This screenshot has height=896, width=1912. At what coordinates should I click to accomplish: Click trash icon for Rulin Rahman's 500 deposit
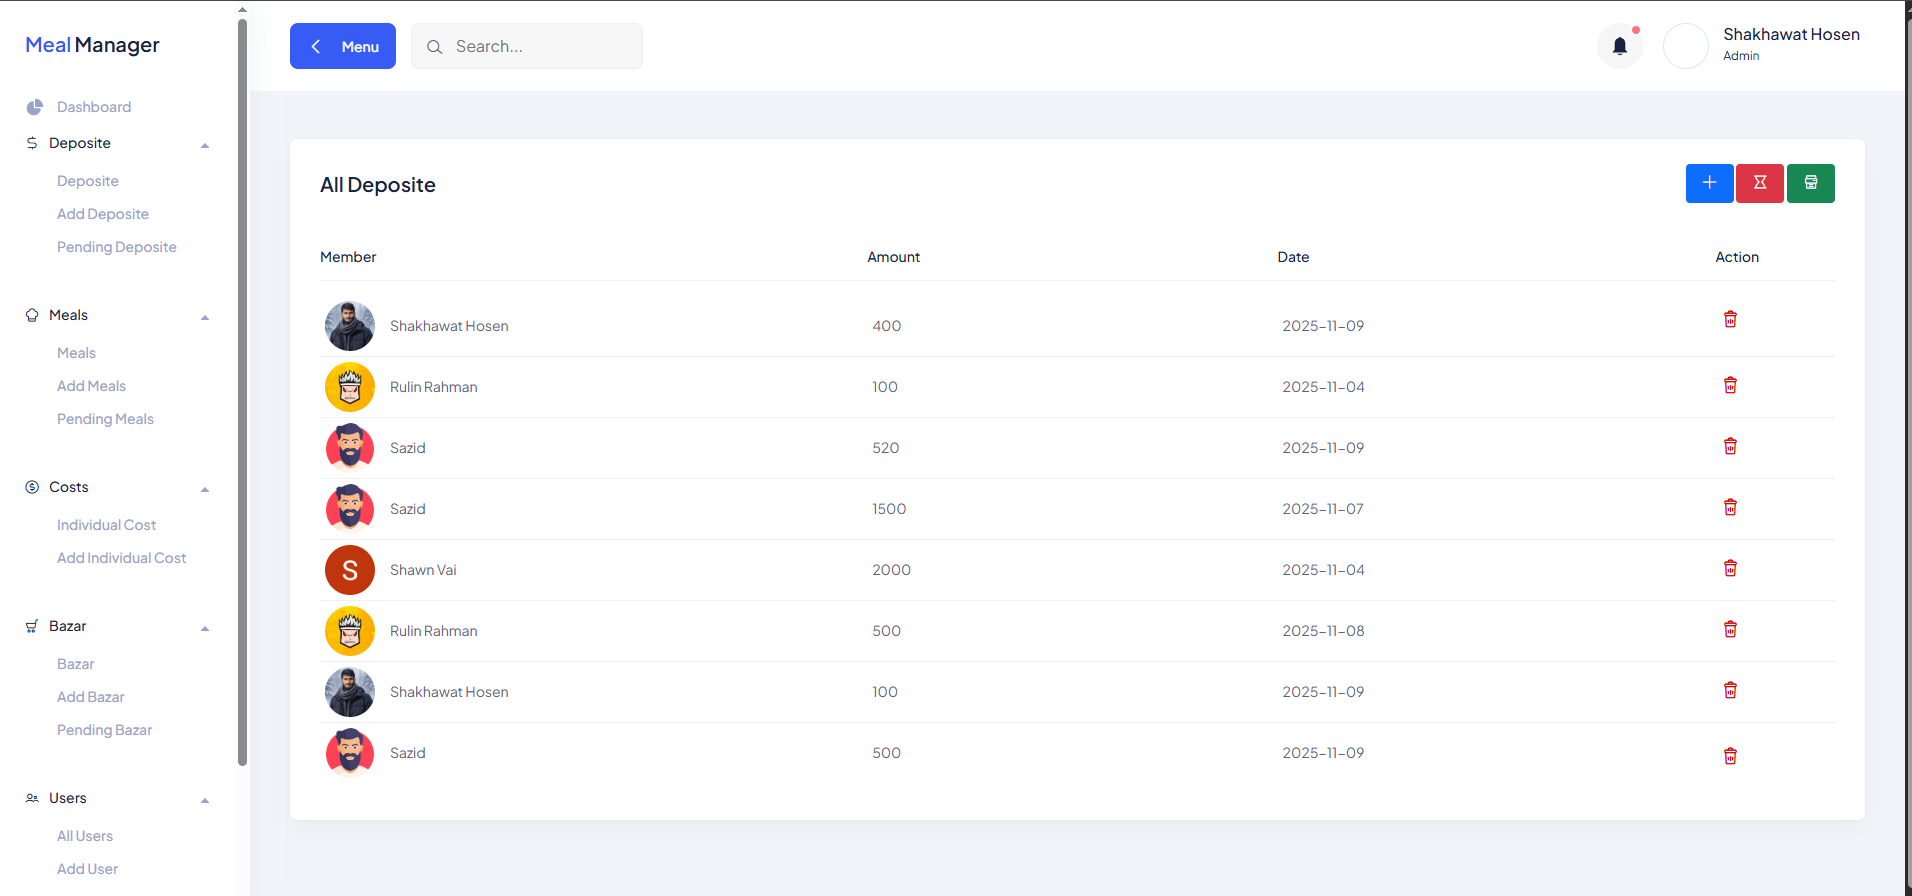click(1730, 629)
